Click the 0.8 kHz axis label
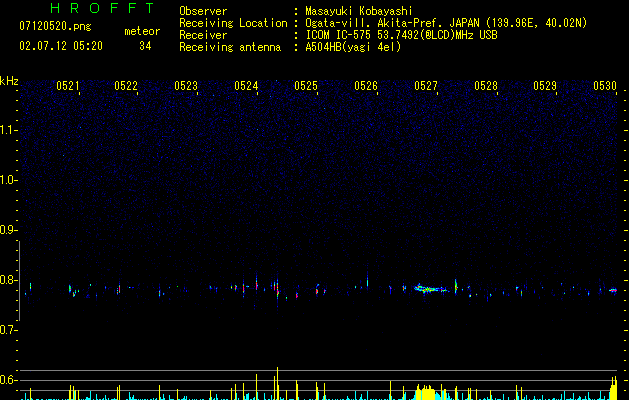This screenshot has width=629, height=400. (x=8, y=280)
